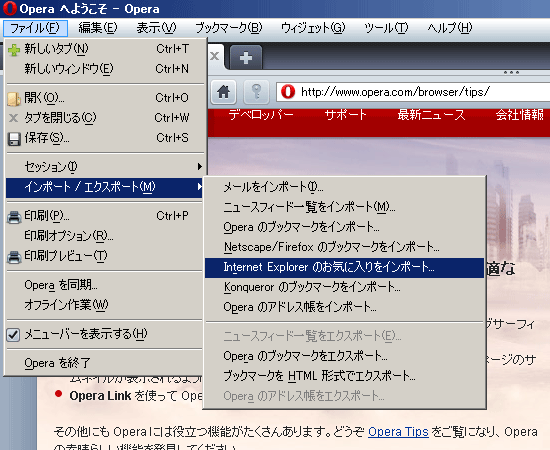
Task: Click the key password wand button
Action: (x=256, y=92)
